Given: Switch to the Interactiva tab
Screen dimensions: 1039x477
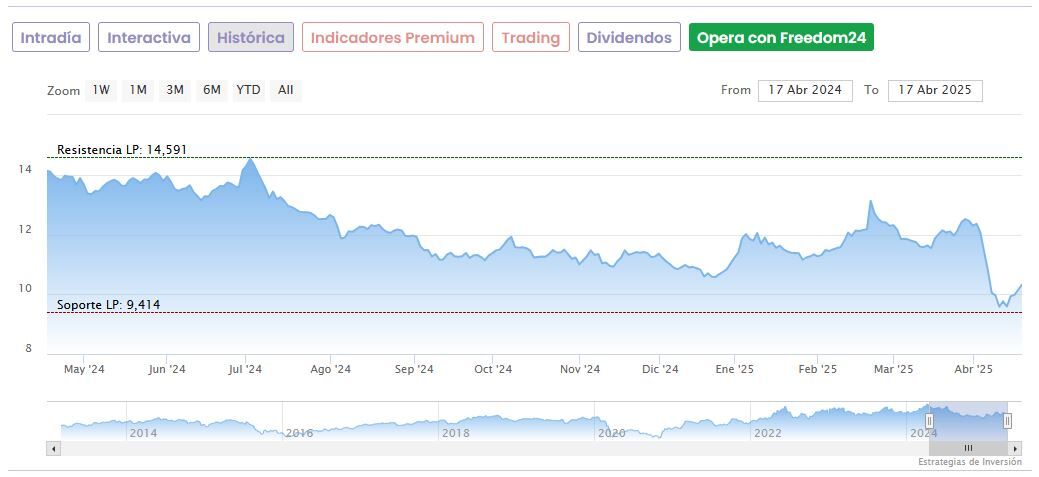Looking at the screenshot, I should click(149, 38).
